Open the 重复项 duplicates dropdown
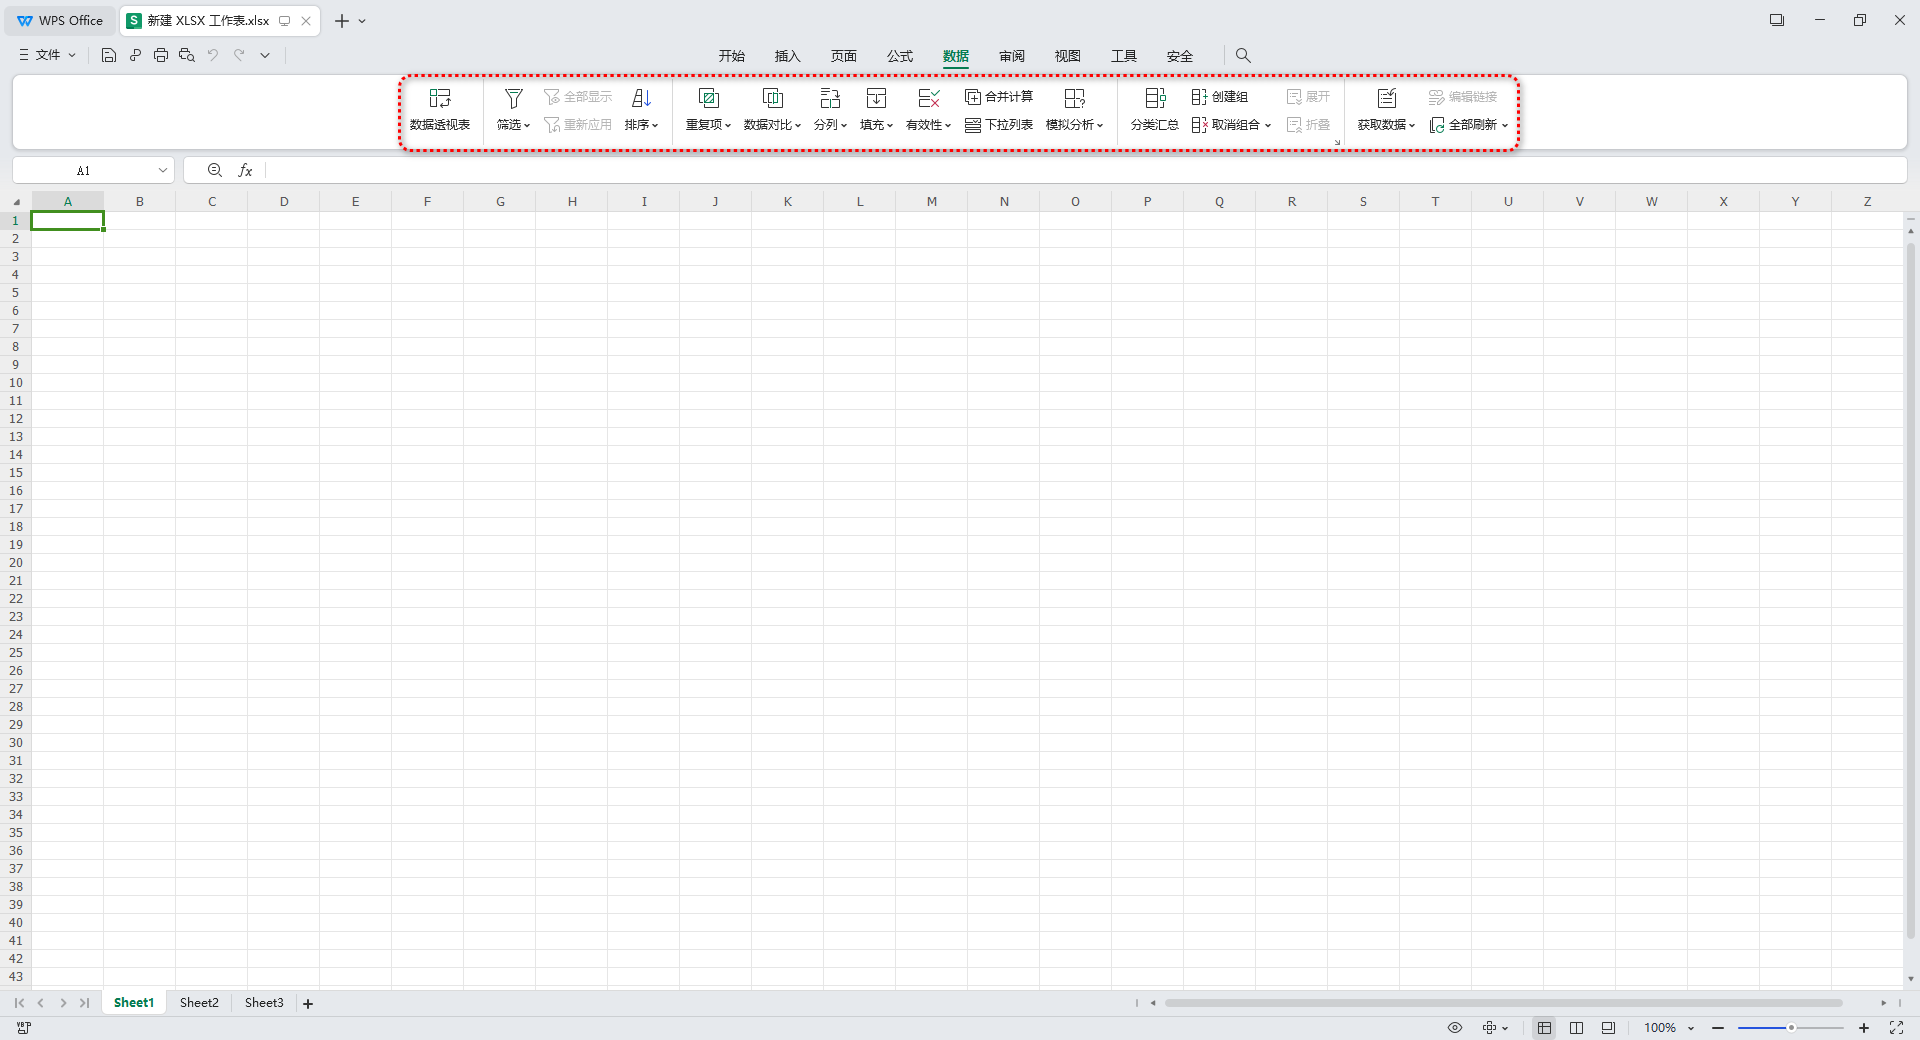 click(708, 125)
